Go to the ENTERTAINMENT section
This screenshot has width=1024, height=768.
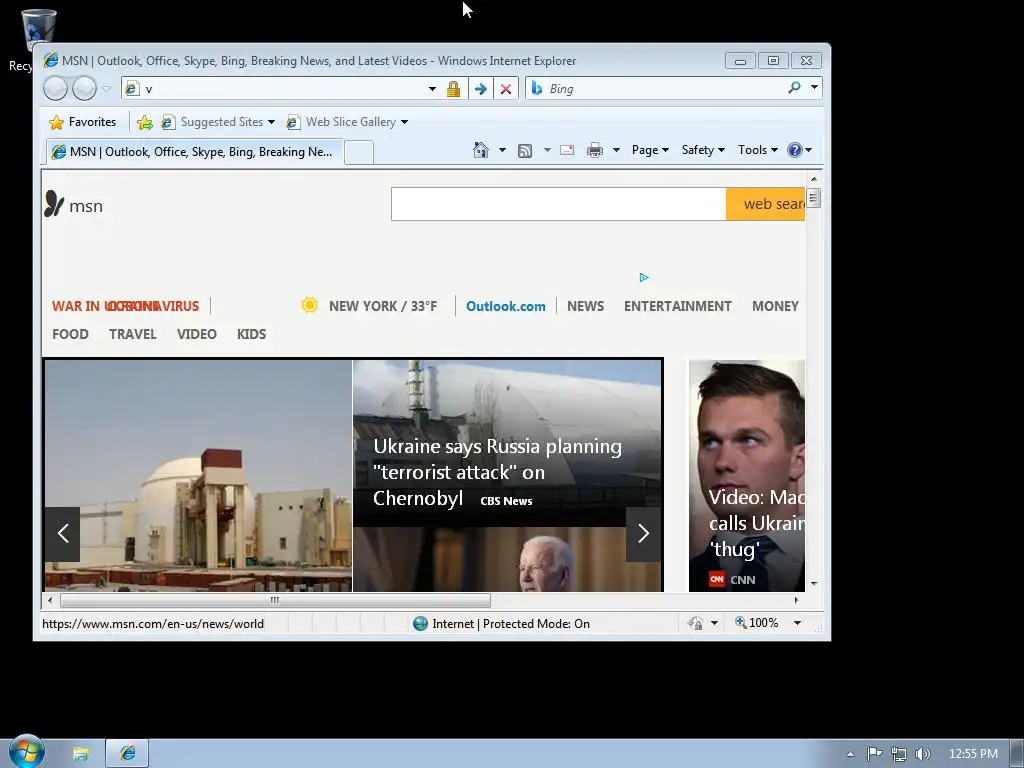[677, 306]
